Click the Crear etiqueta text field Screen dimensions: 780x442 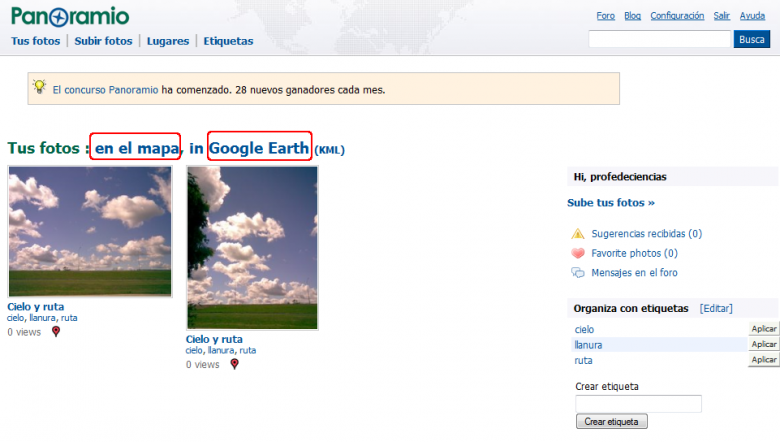[x=638, y=404]
